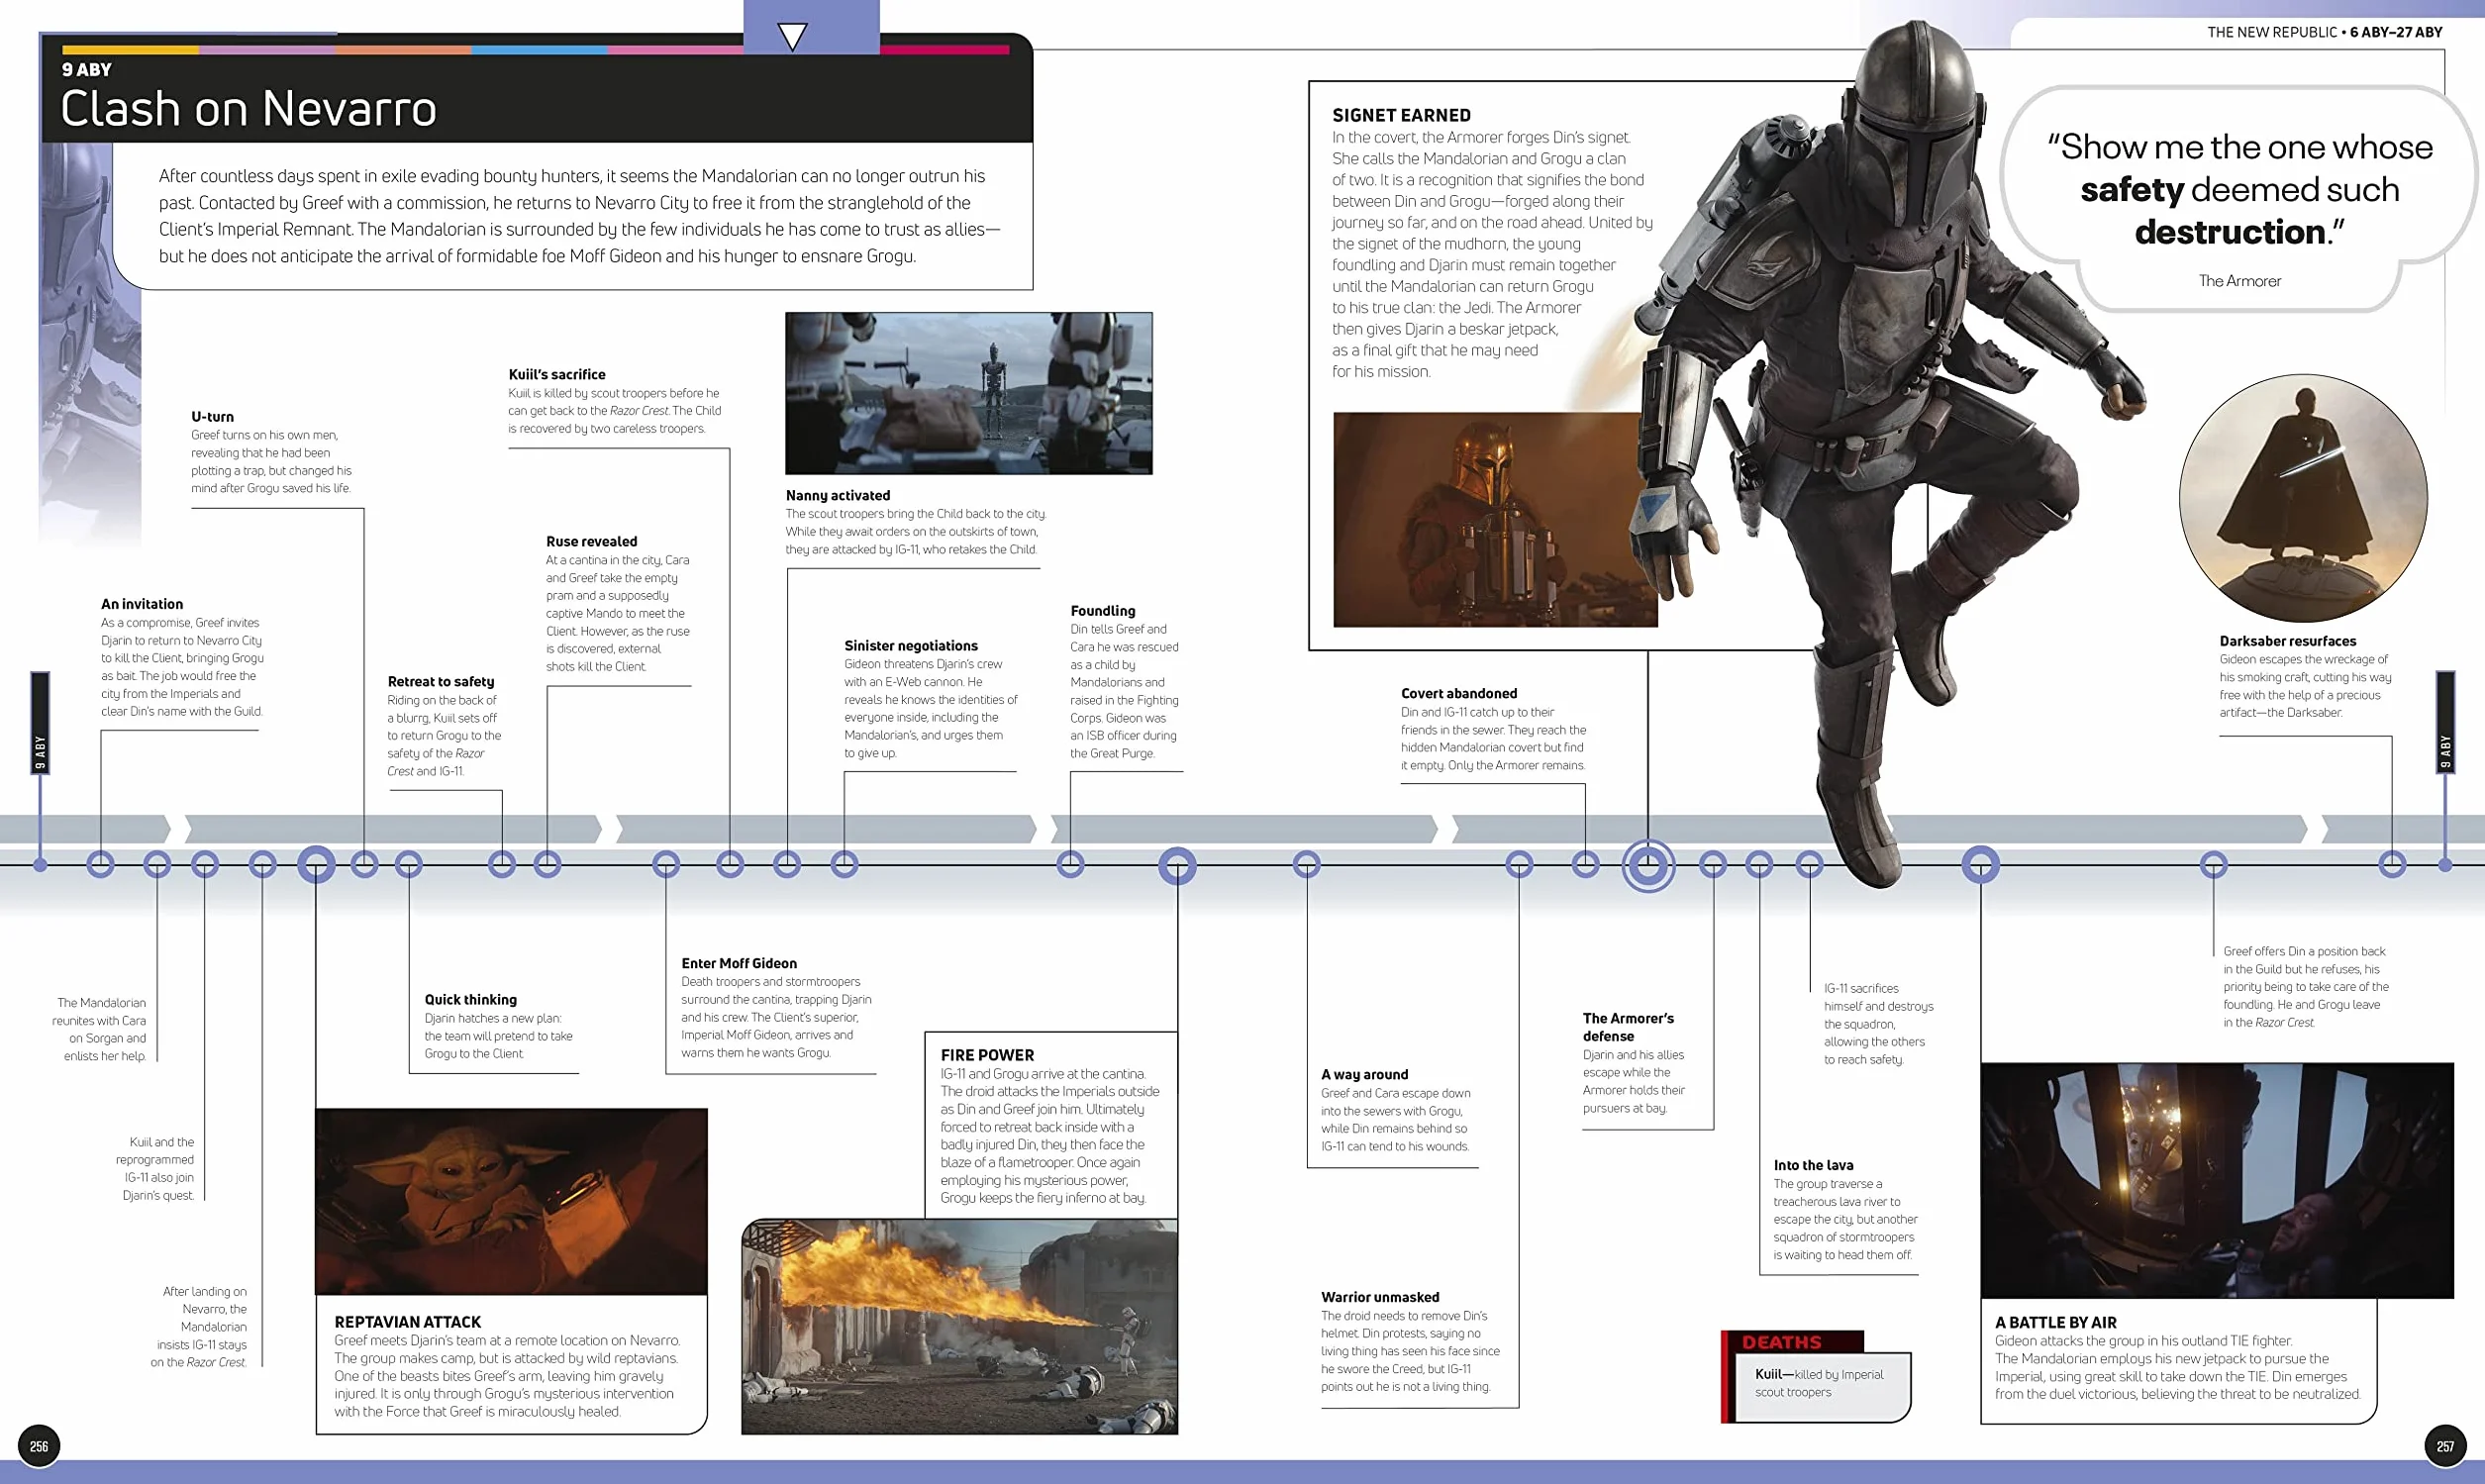The image size is (2485, 1484).
Task: Click the page number 257 badge
Action: [x=2445, y=1446]
